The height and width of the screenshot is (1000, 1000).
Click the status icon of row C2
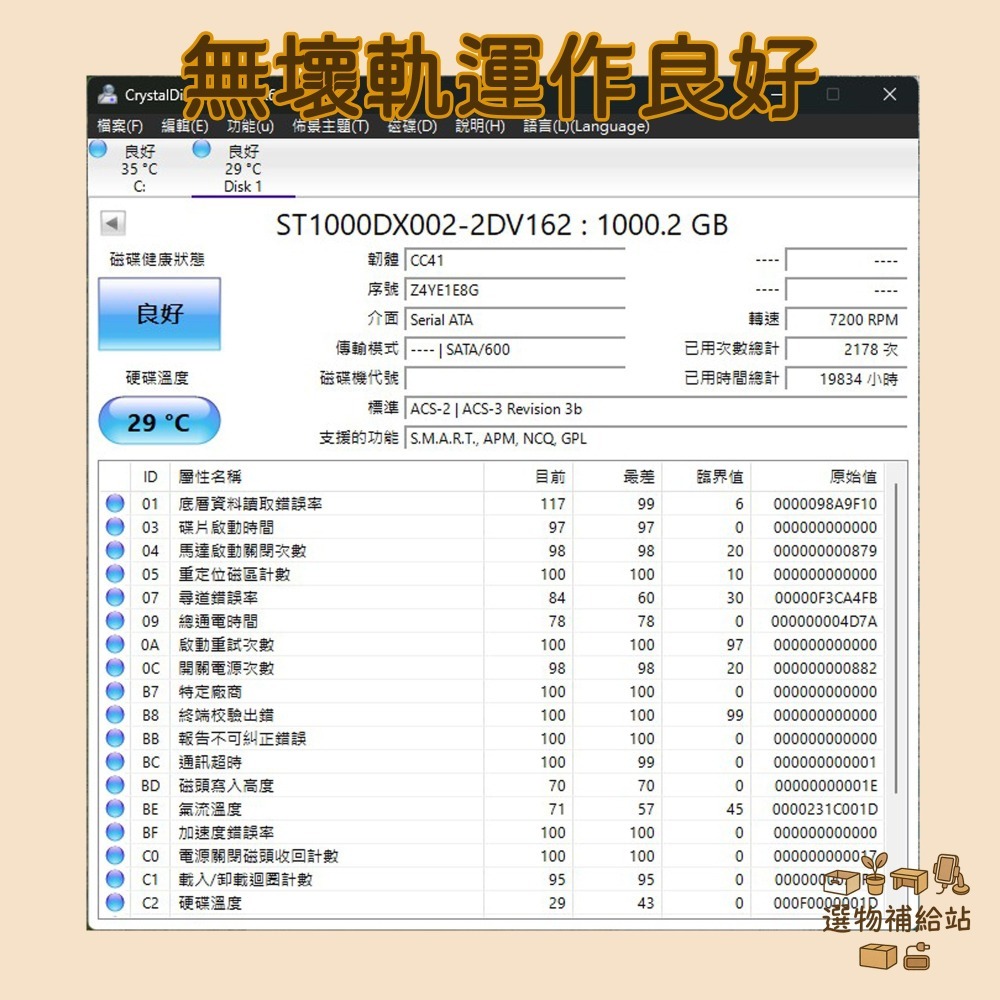(115, 902)
